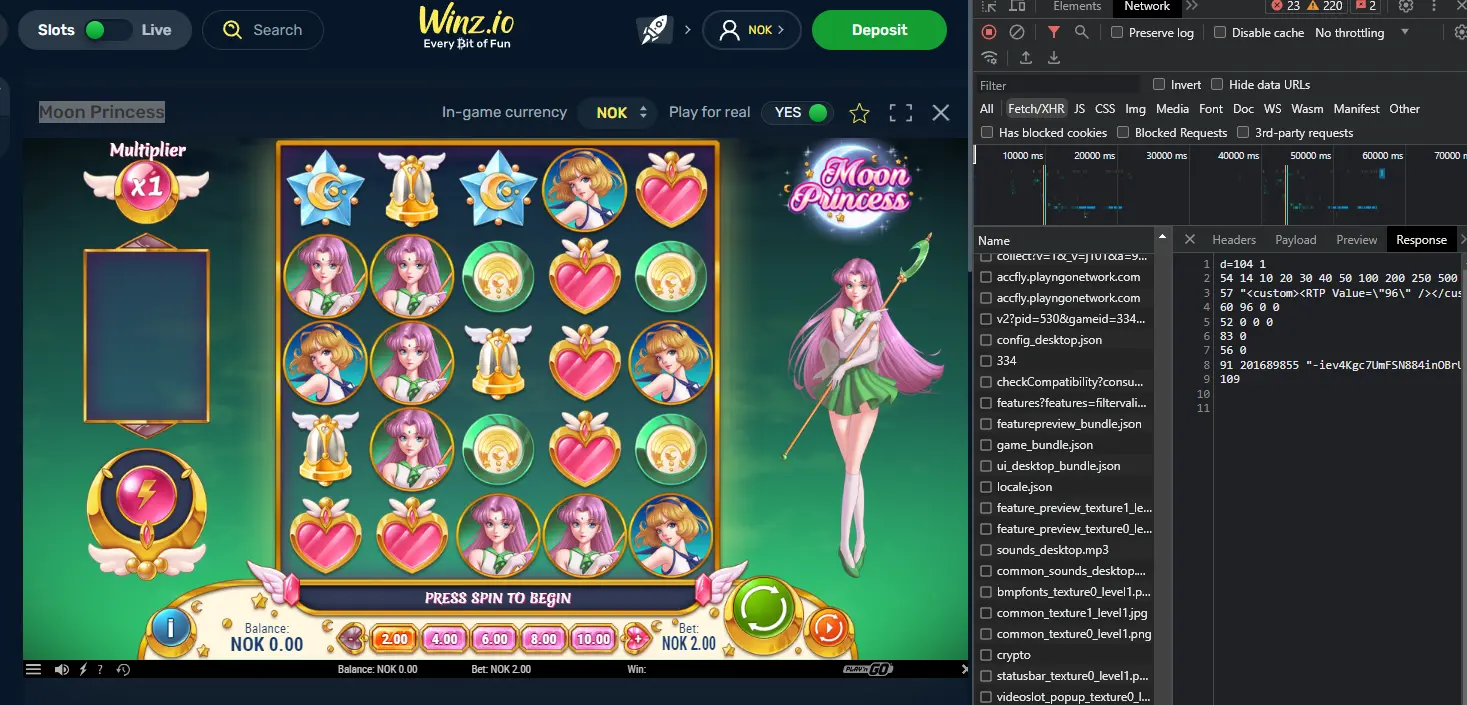Select the Response tab
Viewport: 1467px width, 705px height.
[1421, 240]
